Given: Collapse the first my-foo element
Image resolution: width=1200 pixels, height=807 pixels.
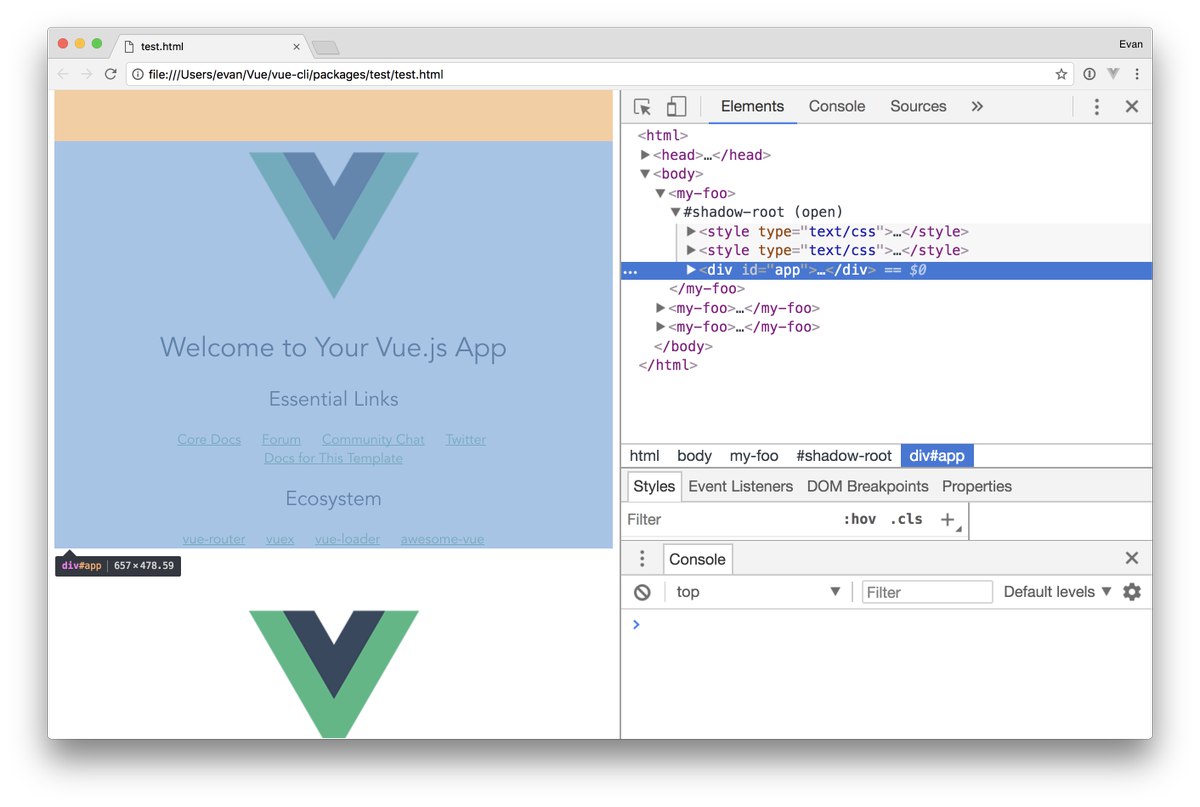Looking at the screenshot, I should [x=660, y=193].
